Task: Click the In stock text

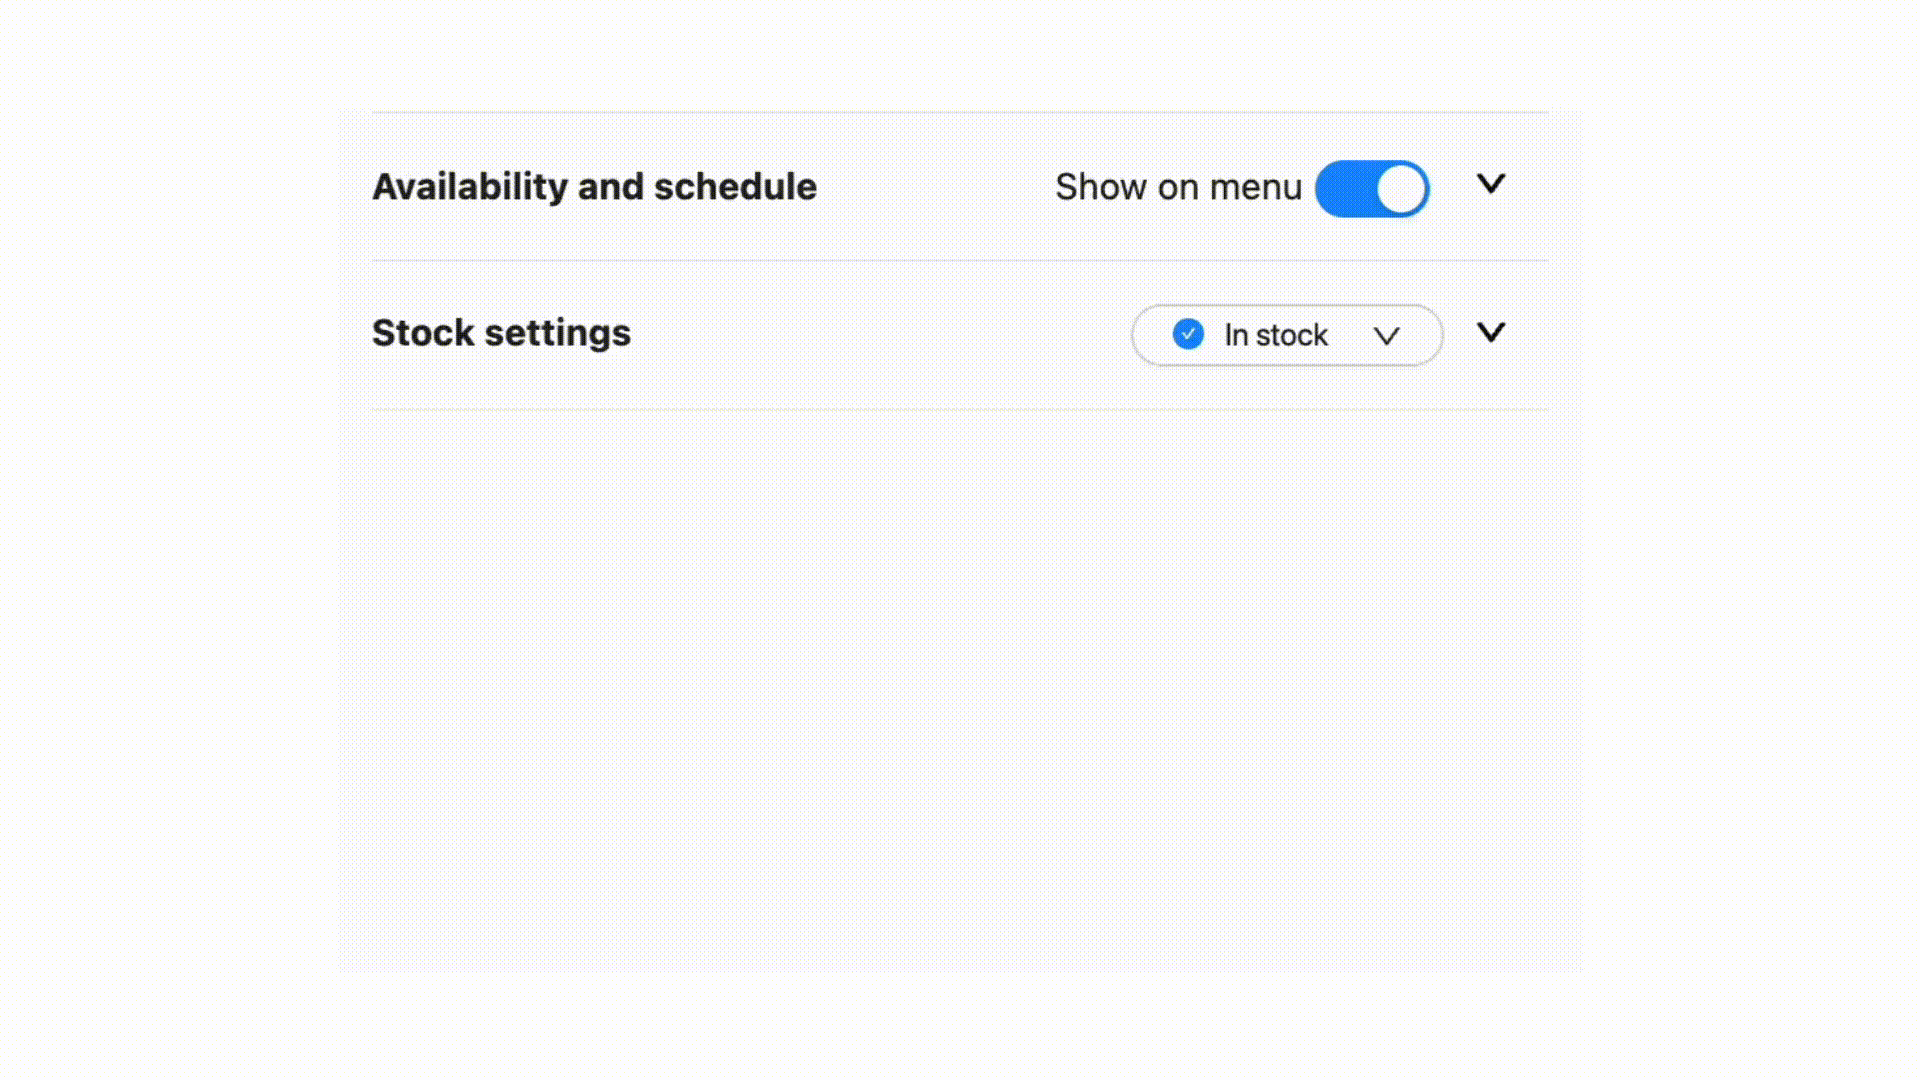Action: click(1274, 335)
